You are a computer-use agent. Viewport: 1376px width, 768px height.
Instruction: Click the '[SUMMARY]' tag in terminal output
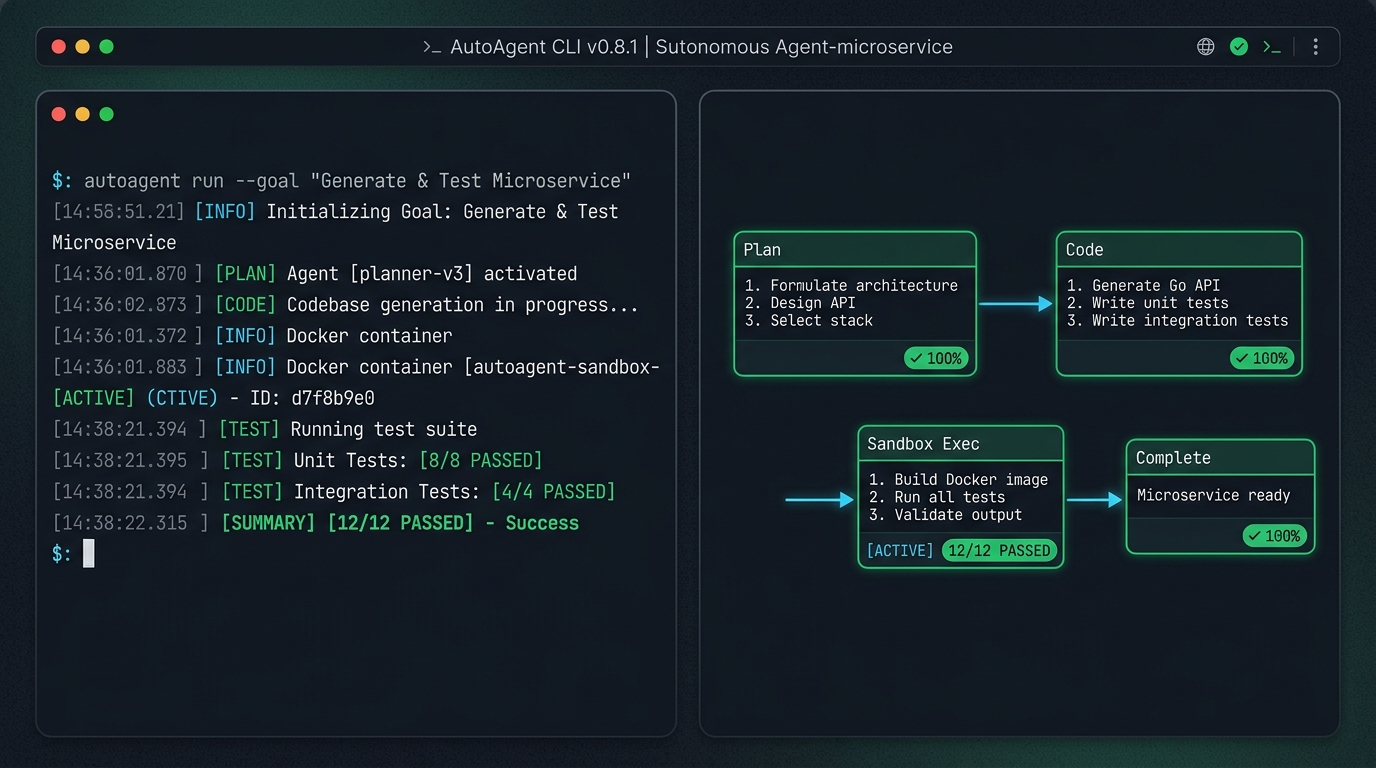tap(268, 523)
